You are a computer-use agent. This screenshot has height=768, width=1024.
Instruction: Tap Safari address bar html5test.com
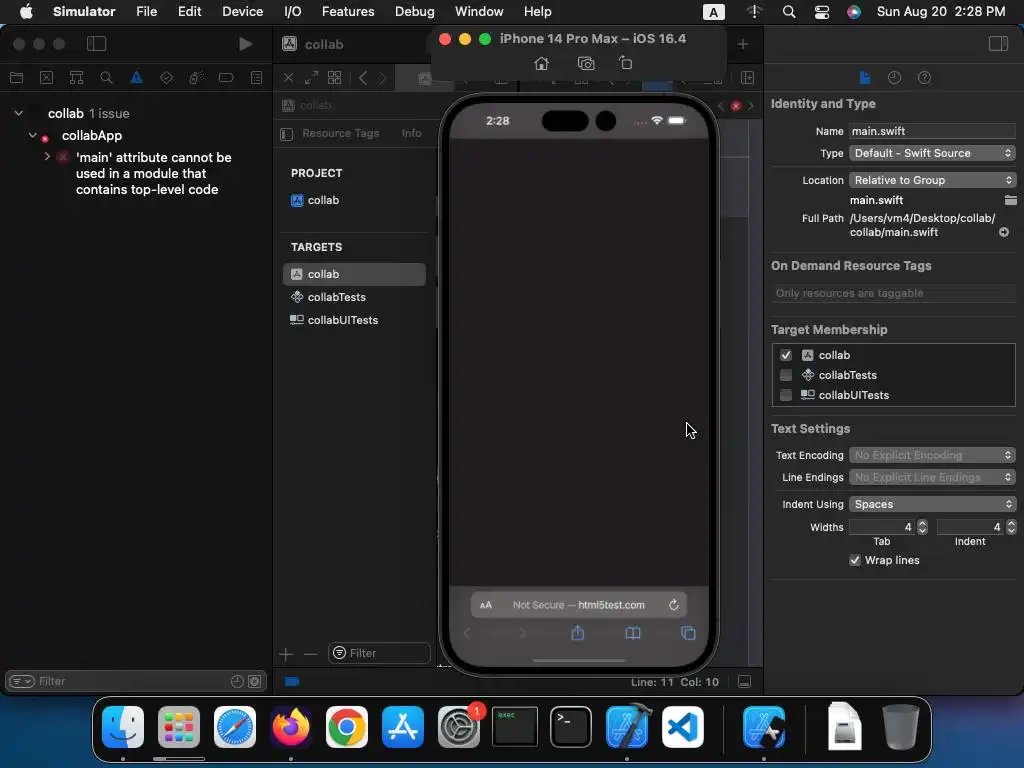579,605
